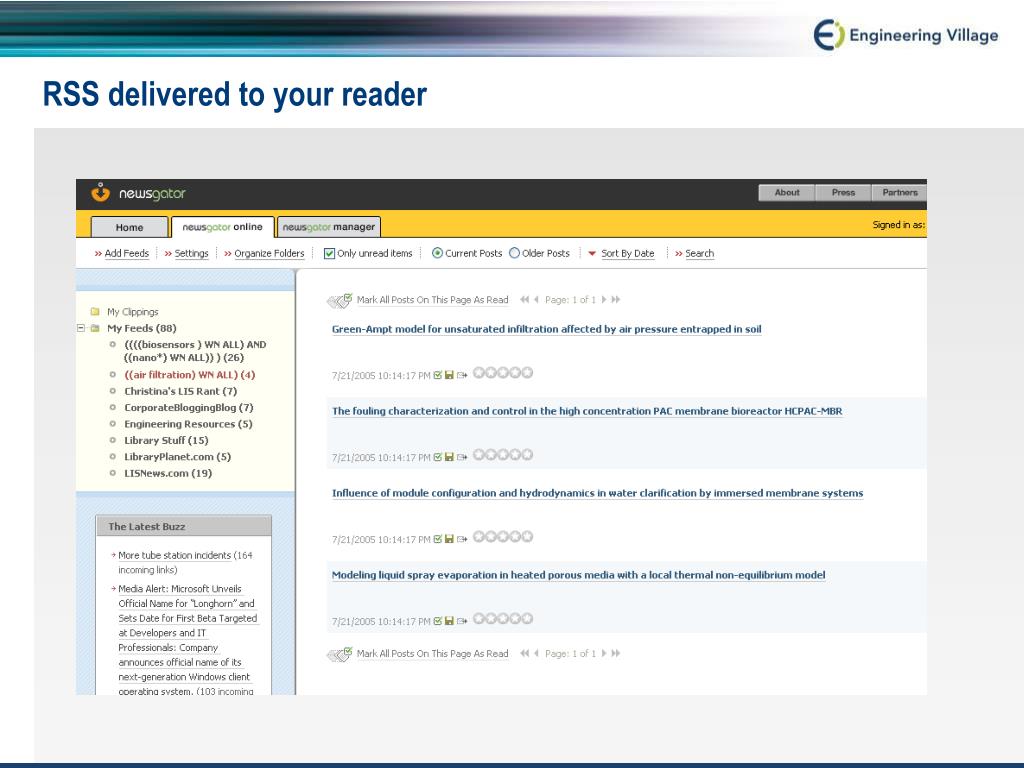This screenshot has width=1024, height=768.
Task: Open the Settings link
Action: pos(191,253)
